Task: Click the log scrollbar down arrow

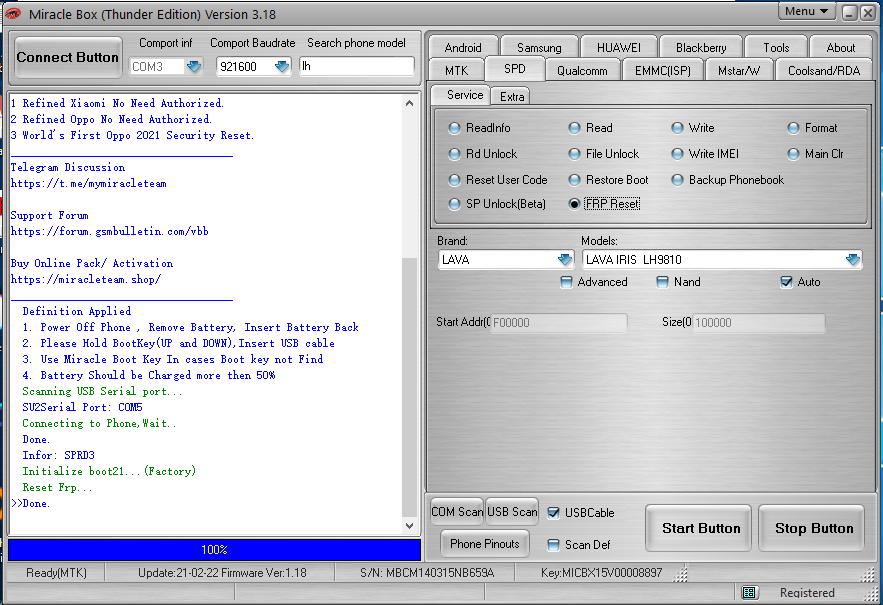Action: click(409, 526)
